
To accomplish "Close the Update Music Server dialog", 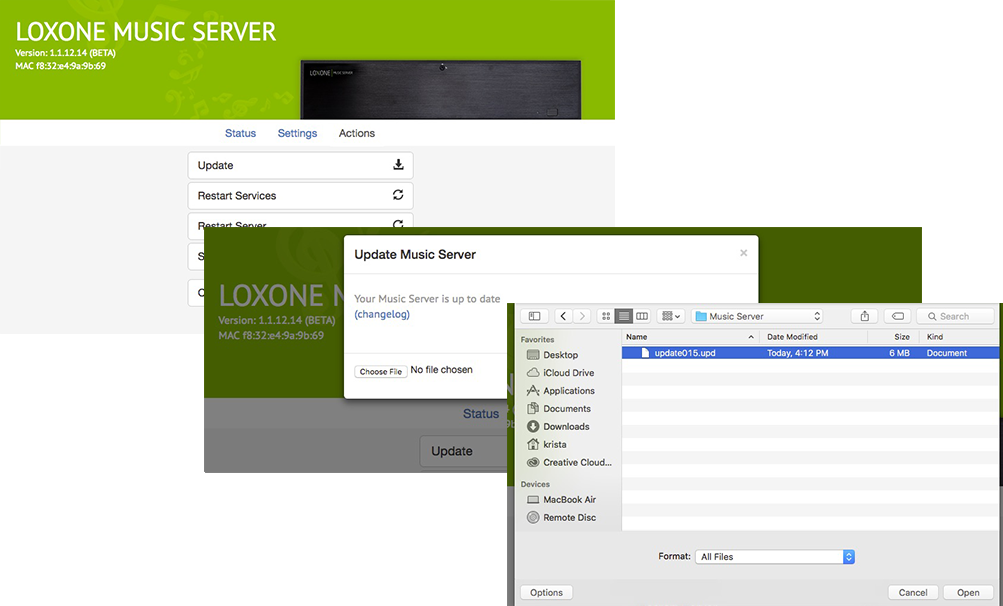I will point(743,253).
